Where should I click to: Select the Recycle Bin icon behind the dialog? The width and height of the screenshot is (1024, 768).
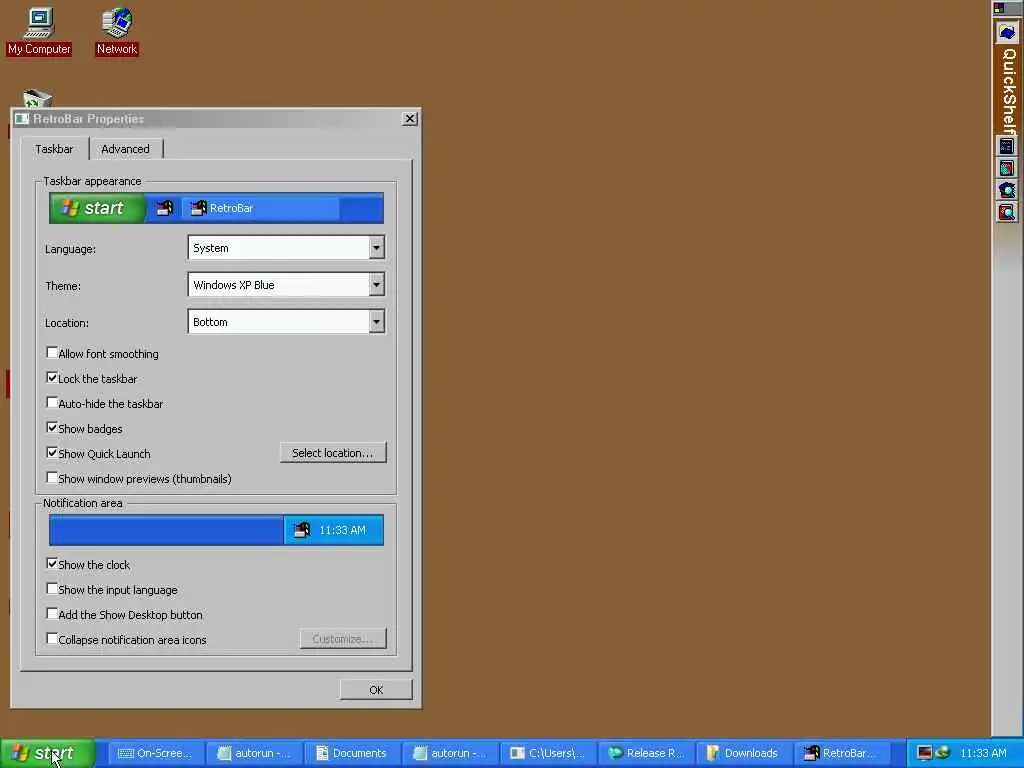tap(37, 99)
